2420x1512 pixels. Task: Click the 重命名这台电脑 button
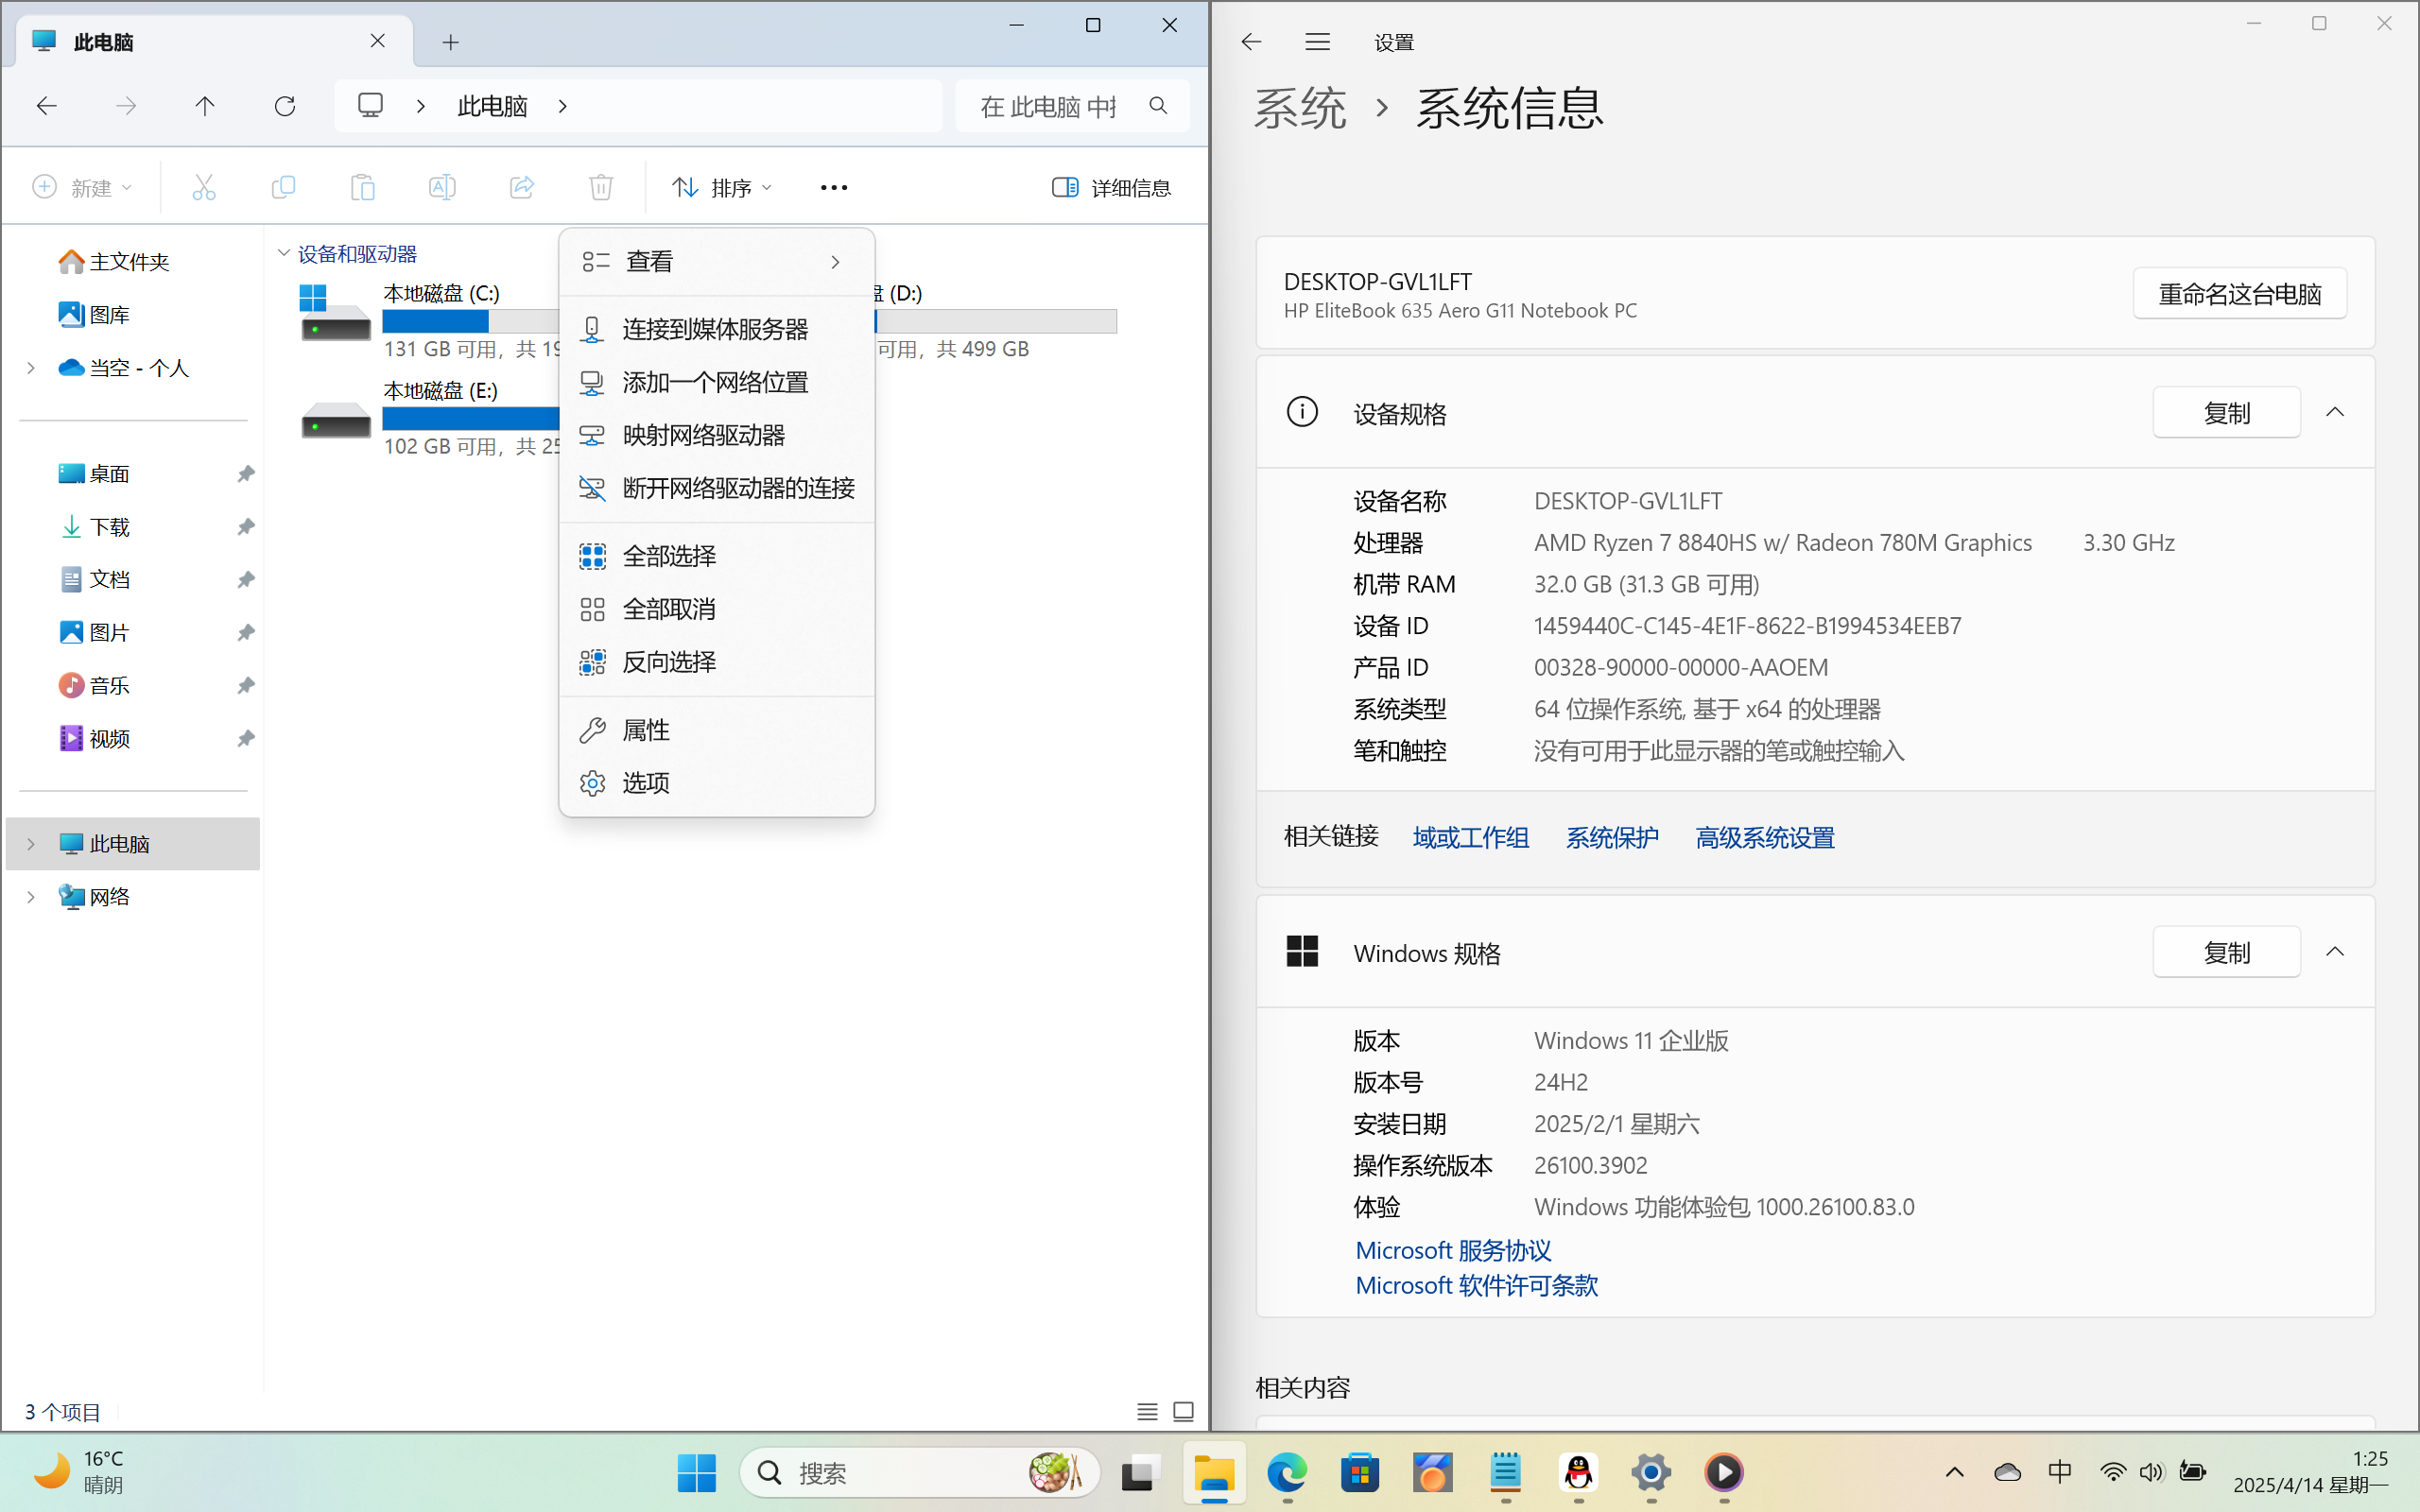(x=2239, y=294)
